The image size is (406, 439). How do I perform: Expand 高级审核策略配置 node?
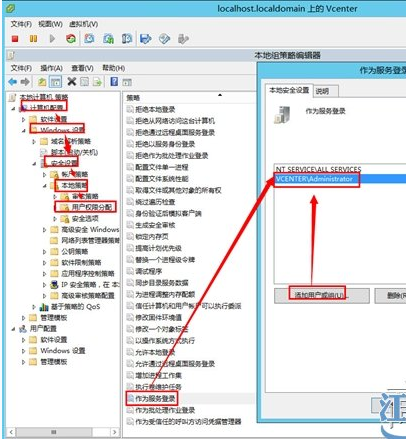(45, 296)
